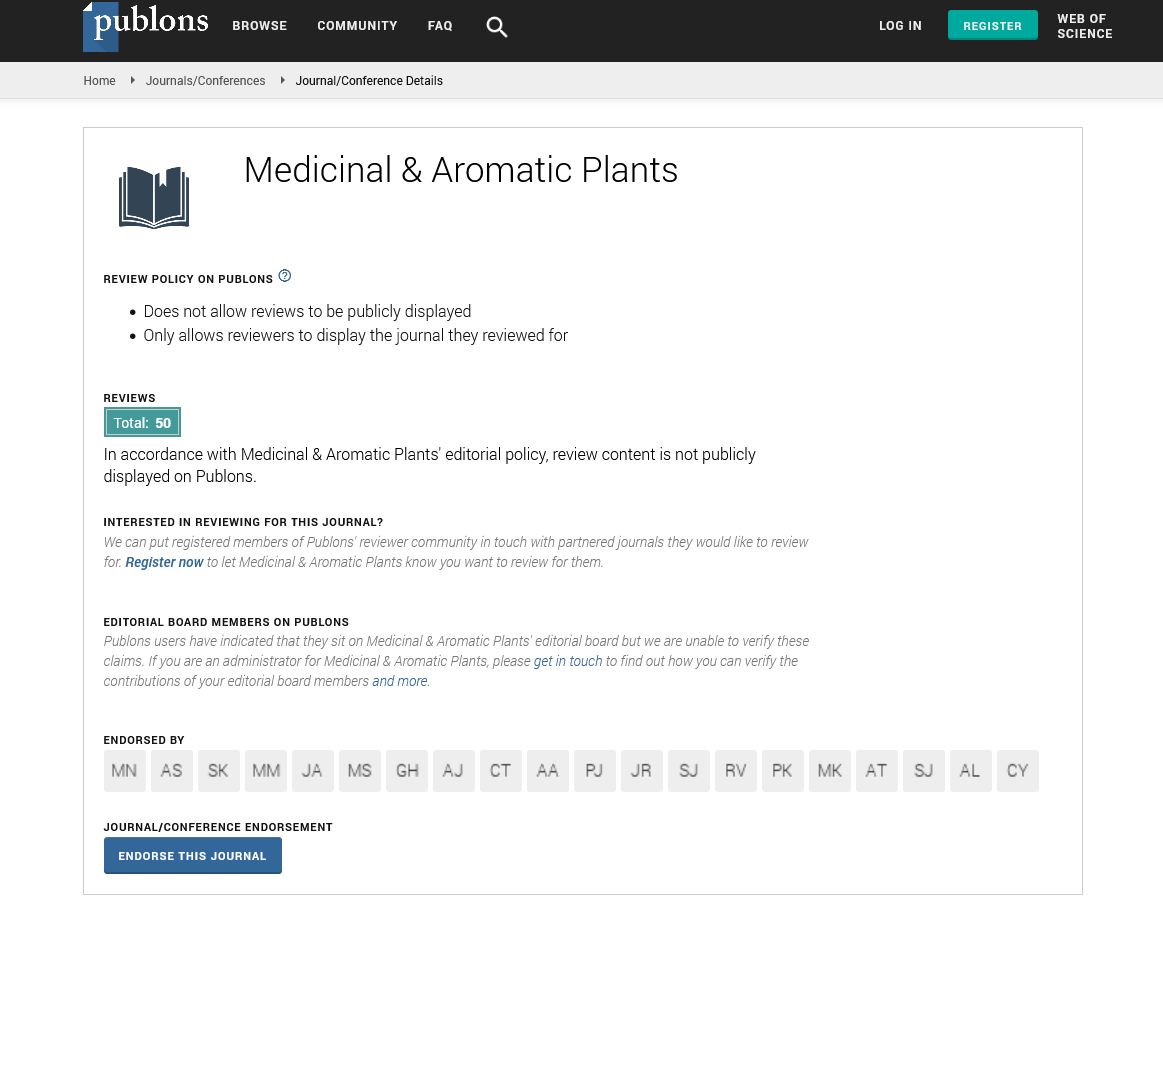
Task: Open the Browse menu
Action: coord(259,26)
